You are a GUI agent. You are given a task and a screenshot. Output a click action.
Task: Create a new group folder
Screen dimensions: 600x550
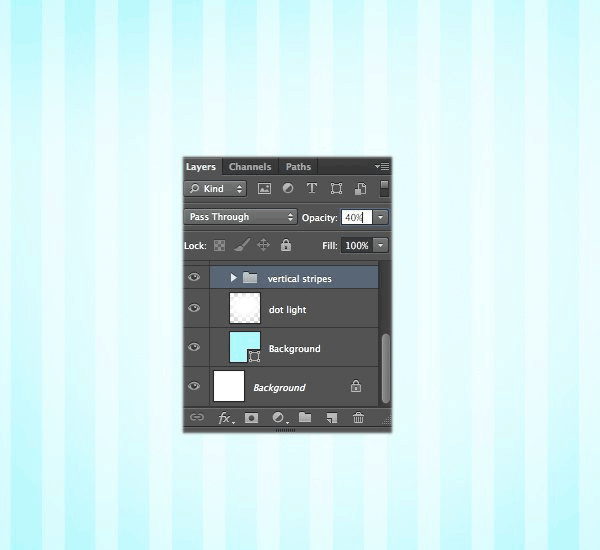[x=305, y=417]
